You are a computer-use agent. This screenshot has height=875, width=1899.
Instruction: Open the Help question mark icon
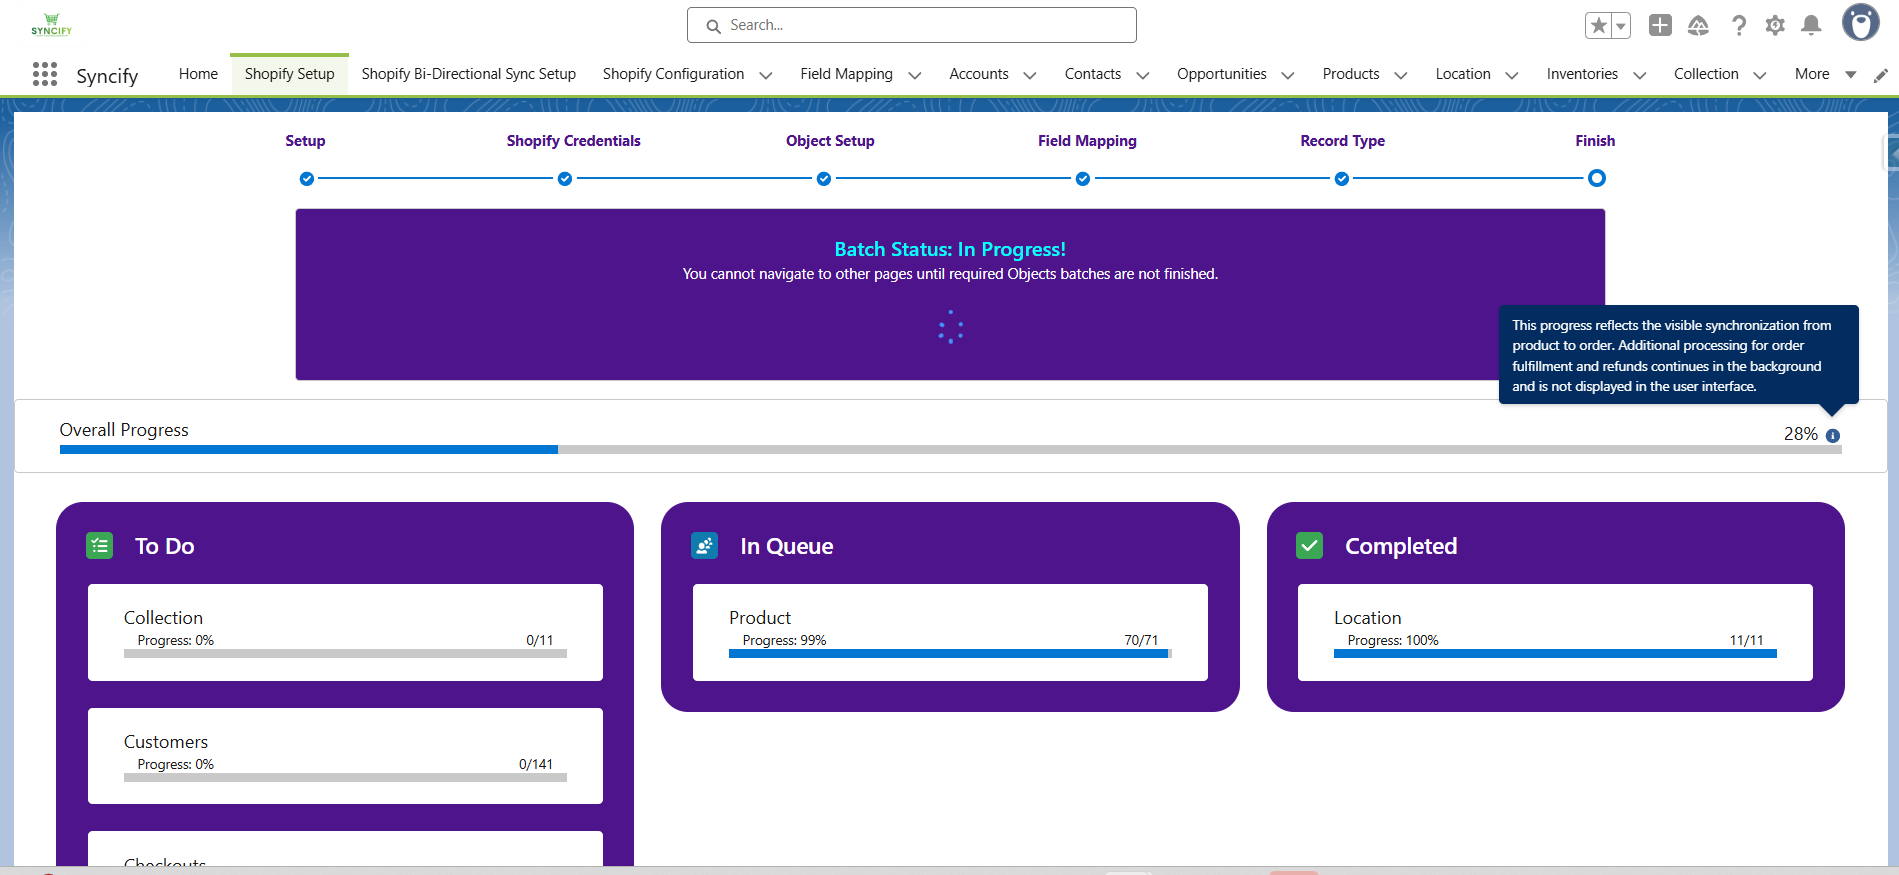1739,25
